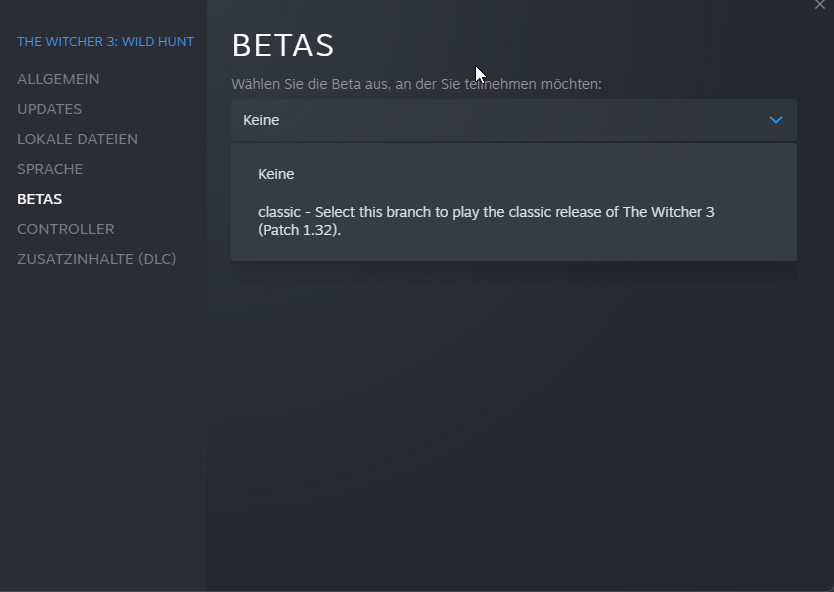Switch to the UPDATES section

(x=49, y=109)
